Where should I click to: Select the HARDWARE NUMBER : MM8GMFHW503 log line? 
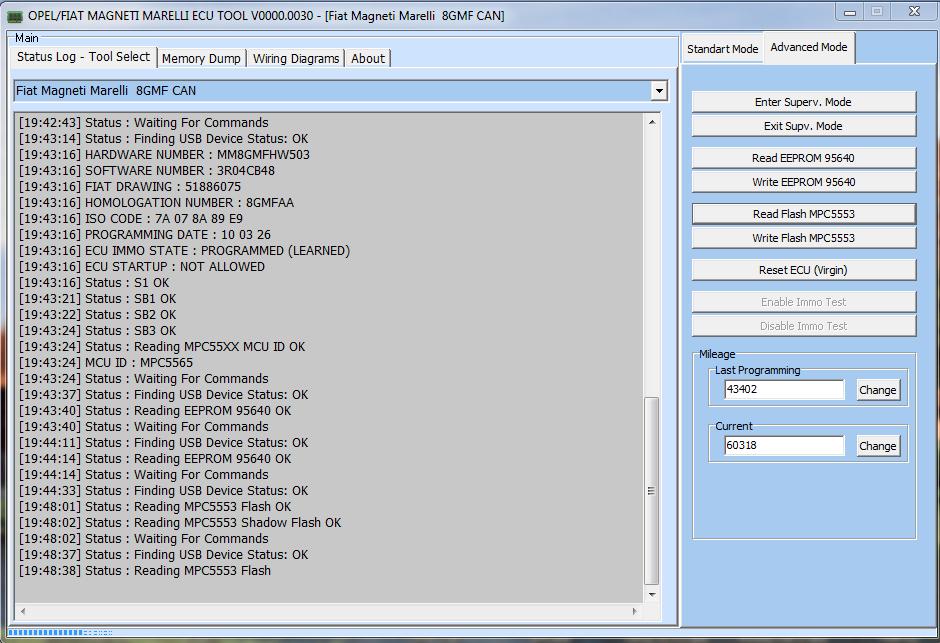point(164,155)
